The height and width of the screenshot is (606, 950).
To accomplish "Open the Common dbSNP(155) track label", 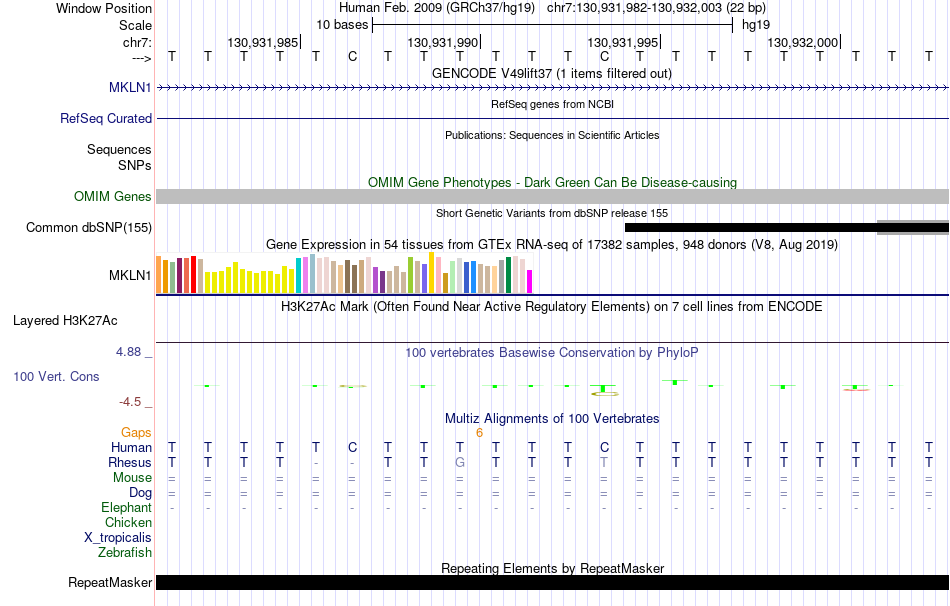I will pyautogui.click(x=89, y=227).
